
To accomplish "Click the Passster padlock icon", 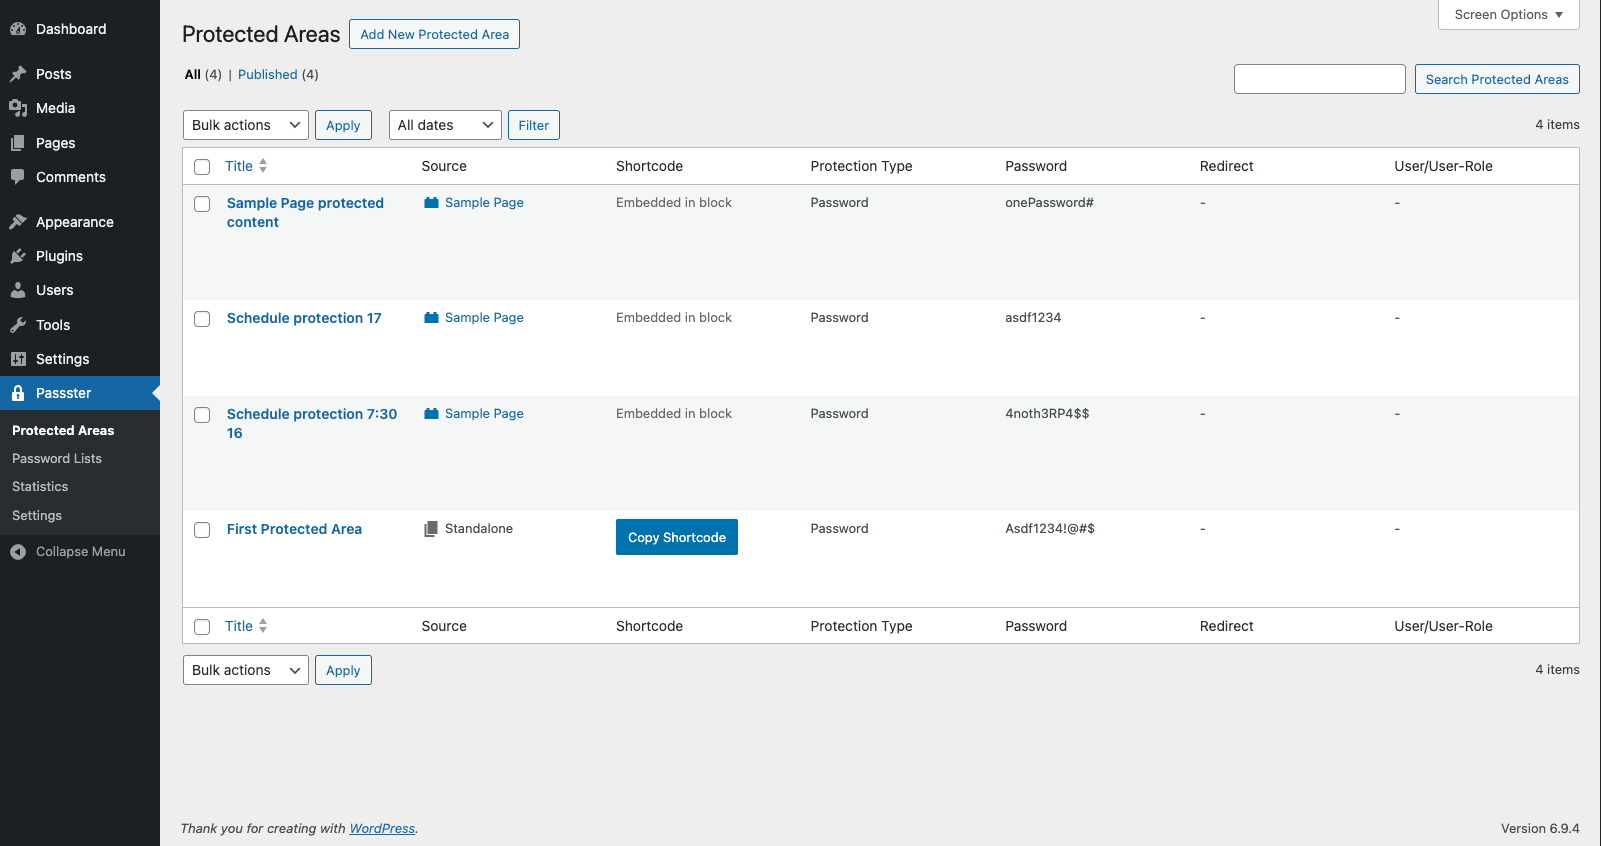I will point(18,393).
